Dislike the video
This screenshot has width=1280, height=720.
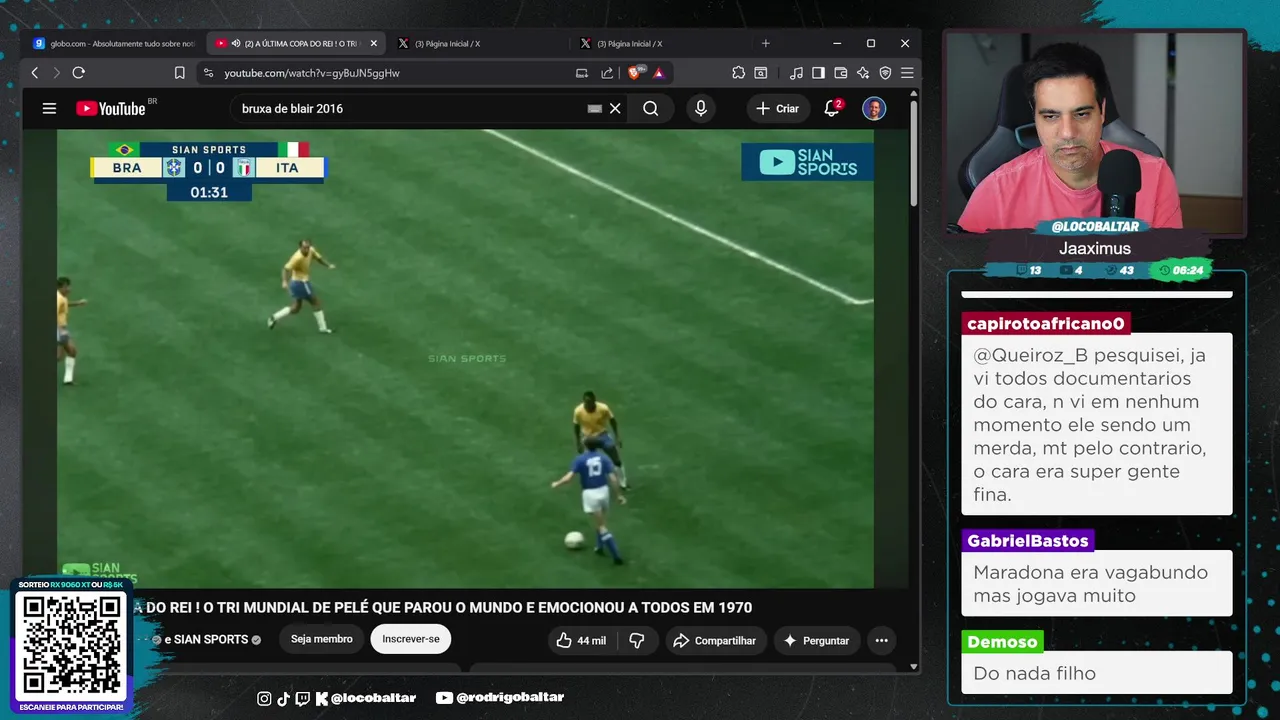click(x=637, y=640)
